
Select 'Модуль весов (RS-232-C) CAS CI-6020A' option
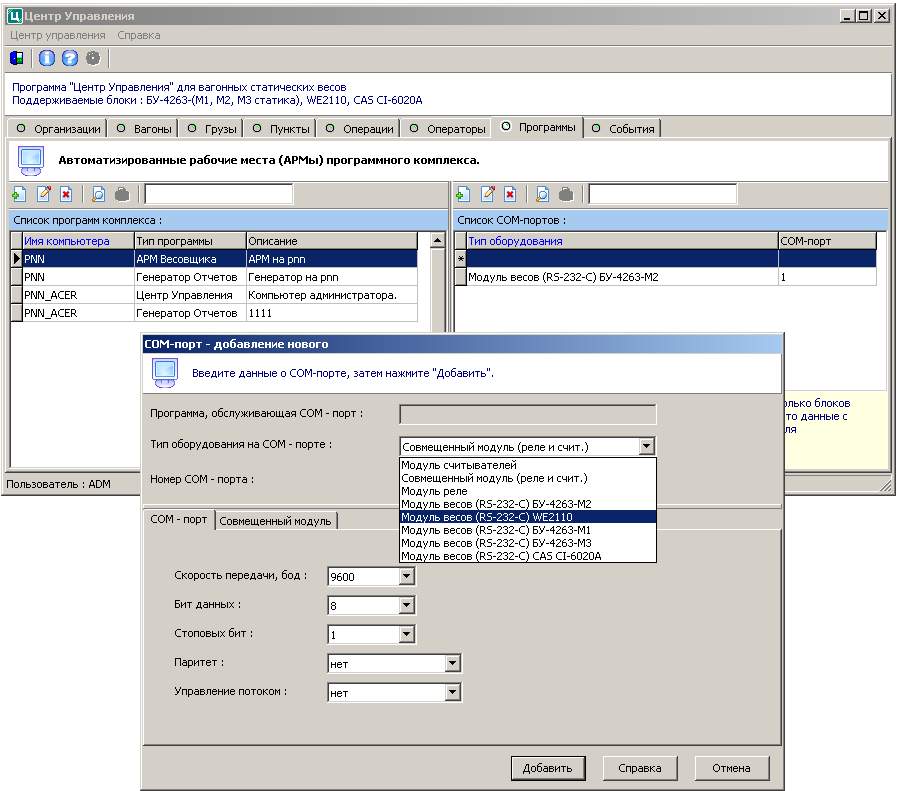click(x=501, y=555)
